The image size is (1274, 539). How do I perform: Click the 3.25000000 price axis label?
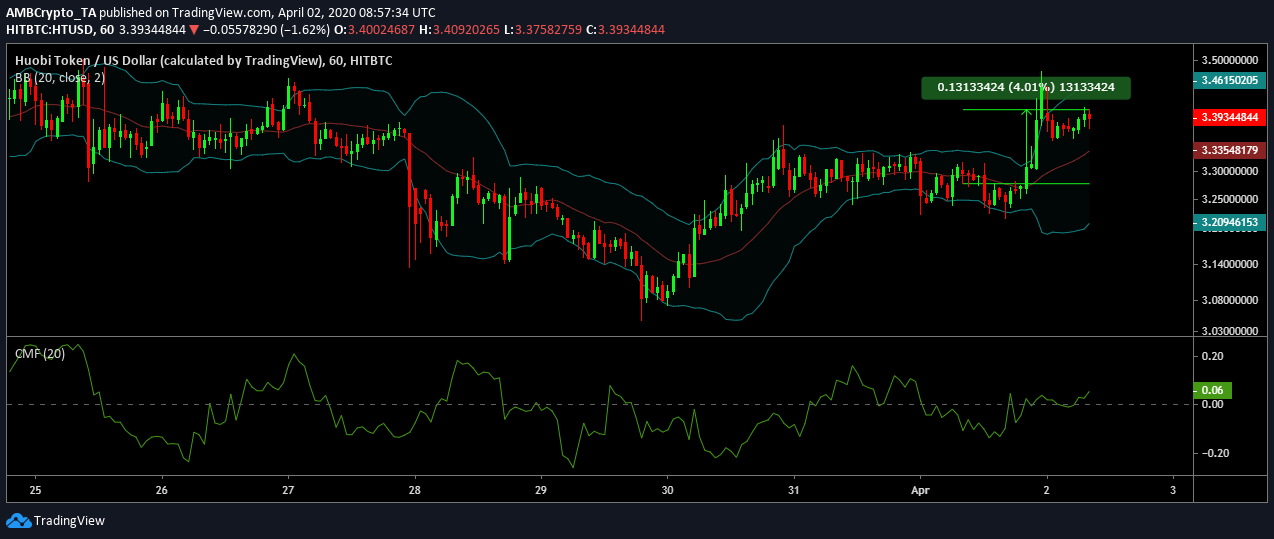click(x=1232, y=199)
